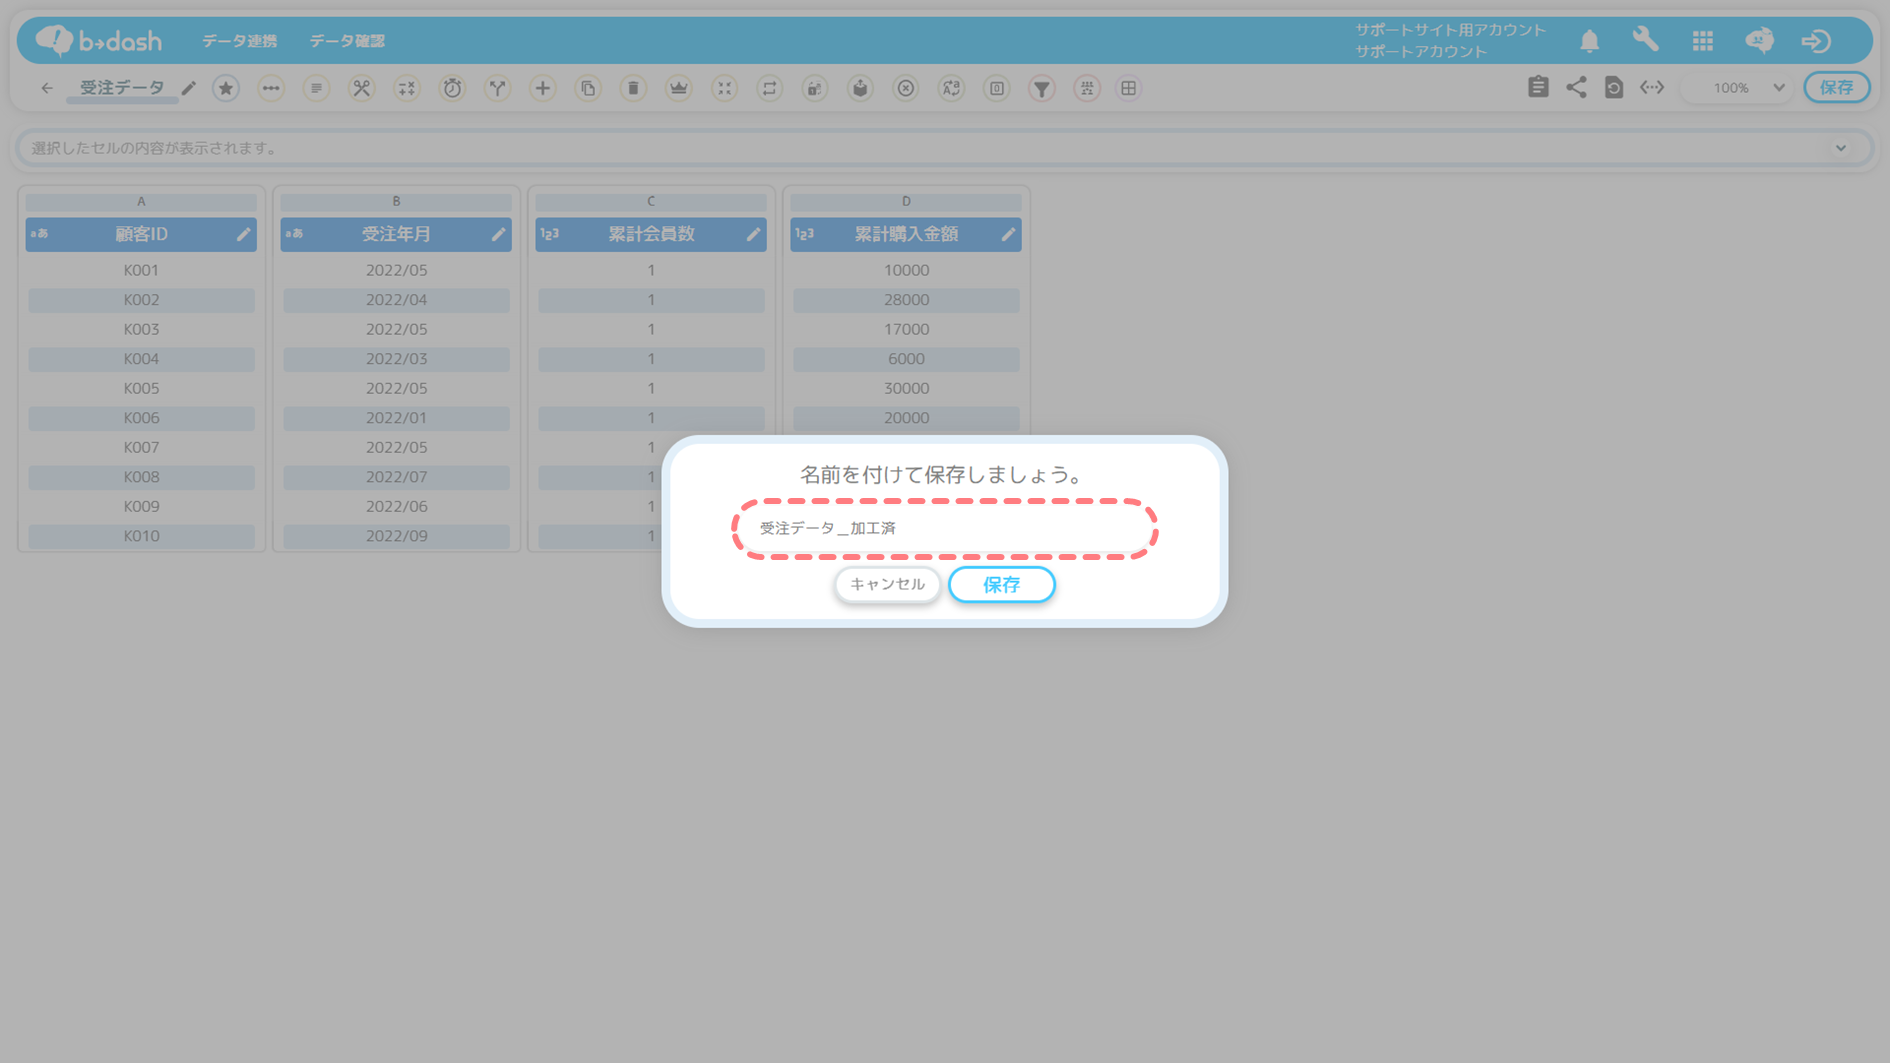Click the circled X toolbar icon
Image resolution: width=1890 pixels, height=1063 pixels.
coord(906,88)
